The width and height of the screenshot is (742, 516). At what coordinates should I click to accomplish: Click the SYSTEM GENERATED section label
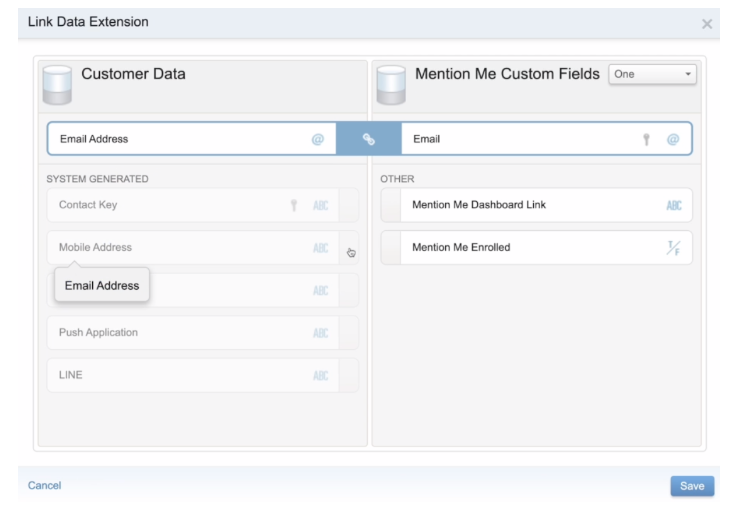click(x=97, y=179)
